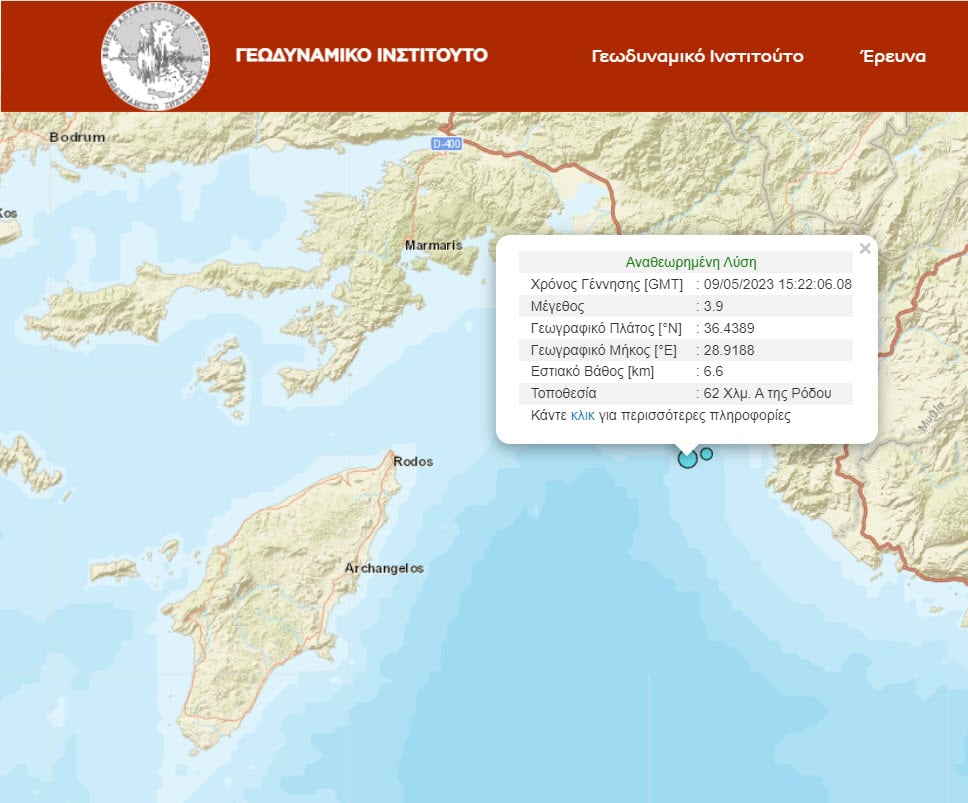Image resolution: width=968 pixels, height=803 pixels.
Task: Open the Γεωδυναμικό Ινστιτούτο menu item
Action: [x=698, y=56]
